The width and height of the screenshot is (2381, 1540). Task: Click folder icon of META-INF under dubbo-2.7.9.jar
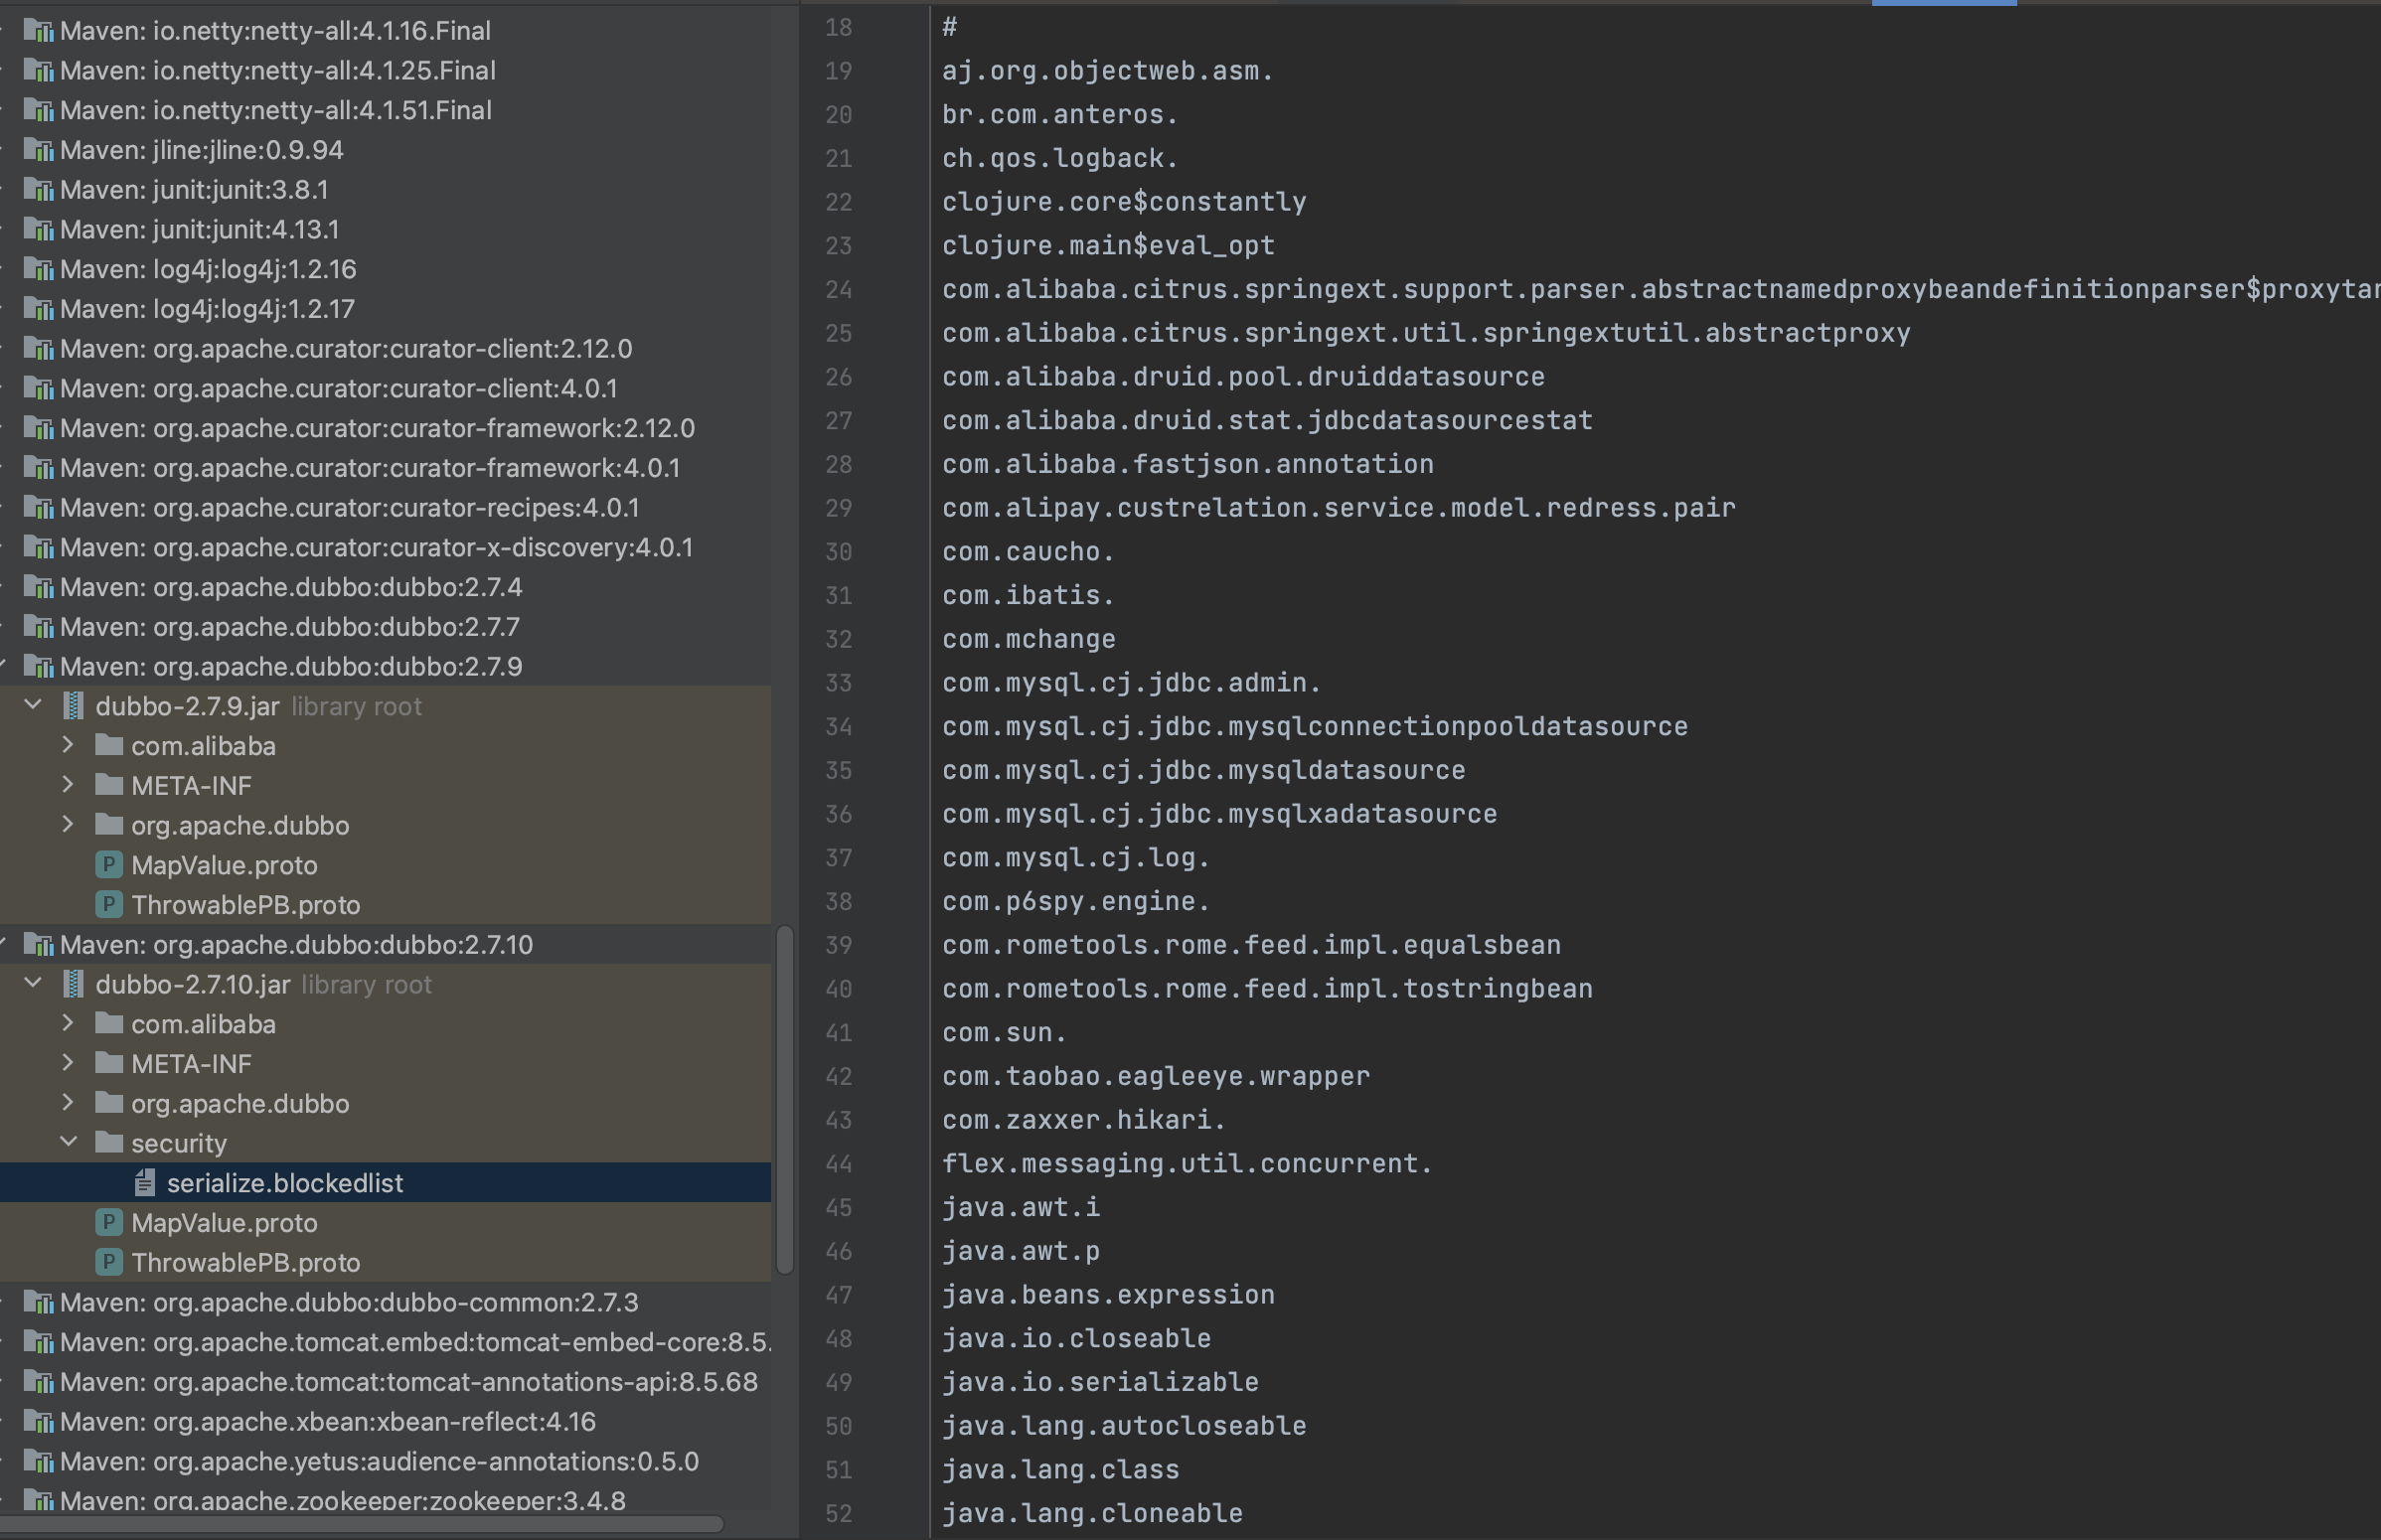click(x=109, y=786)
